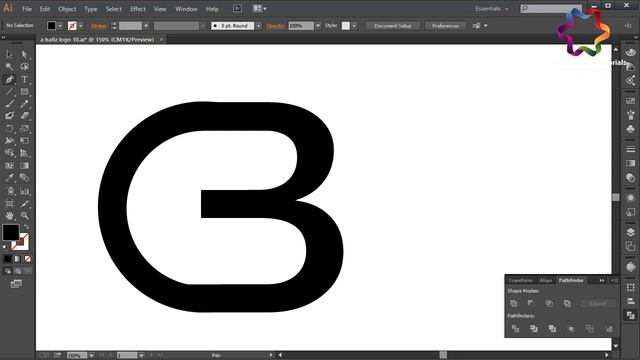Click Minus Front in Pathfinder Shape Modes
The height and width of the screenshot is (360, 640).
tap(531, 303)
